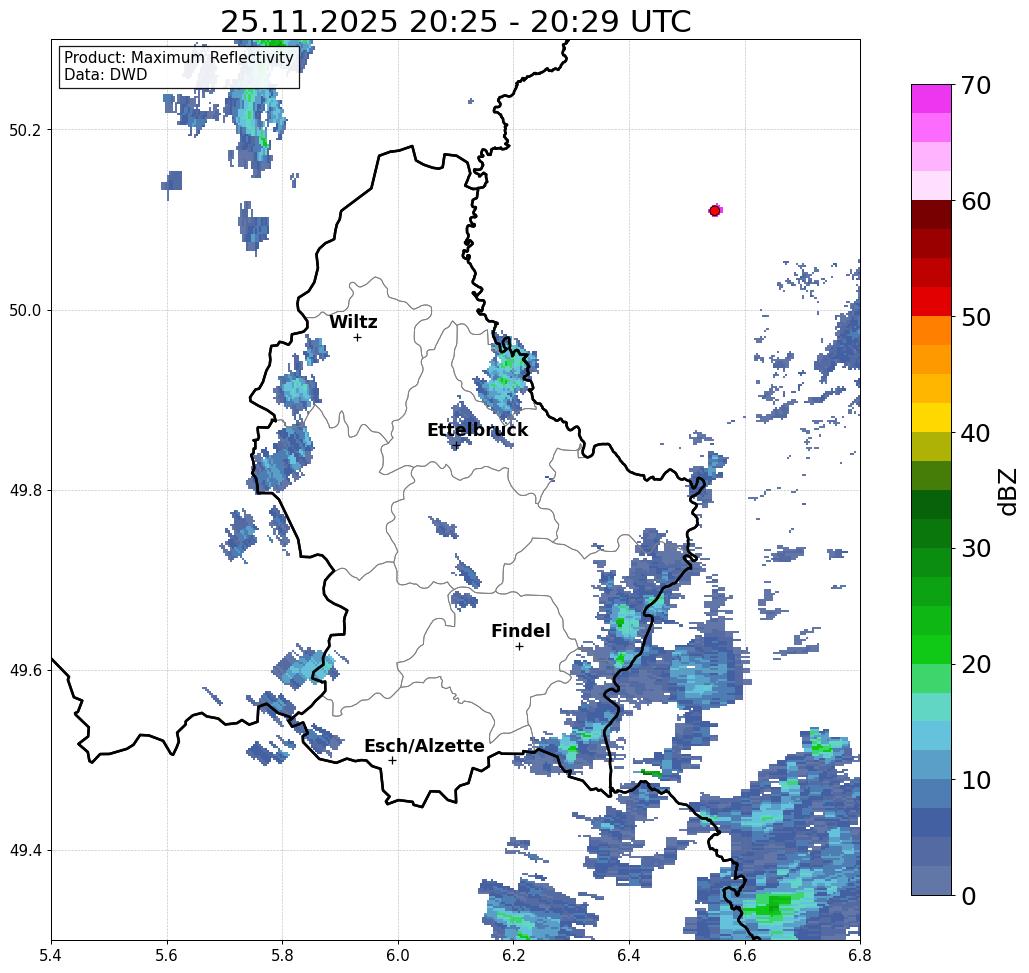Click the latitude tick label 49.6
Image resolution: width=1029 pixels, height=973 pixels.
(x=24, y=671)
